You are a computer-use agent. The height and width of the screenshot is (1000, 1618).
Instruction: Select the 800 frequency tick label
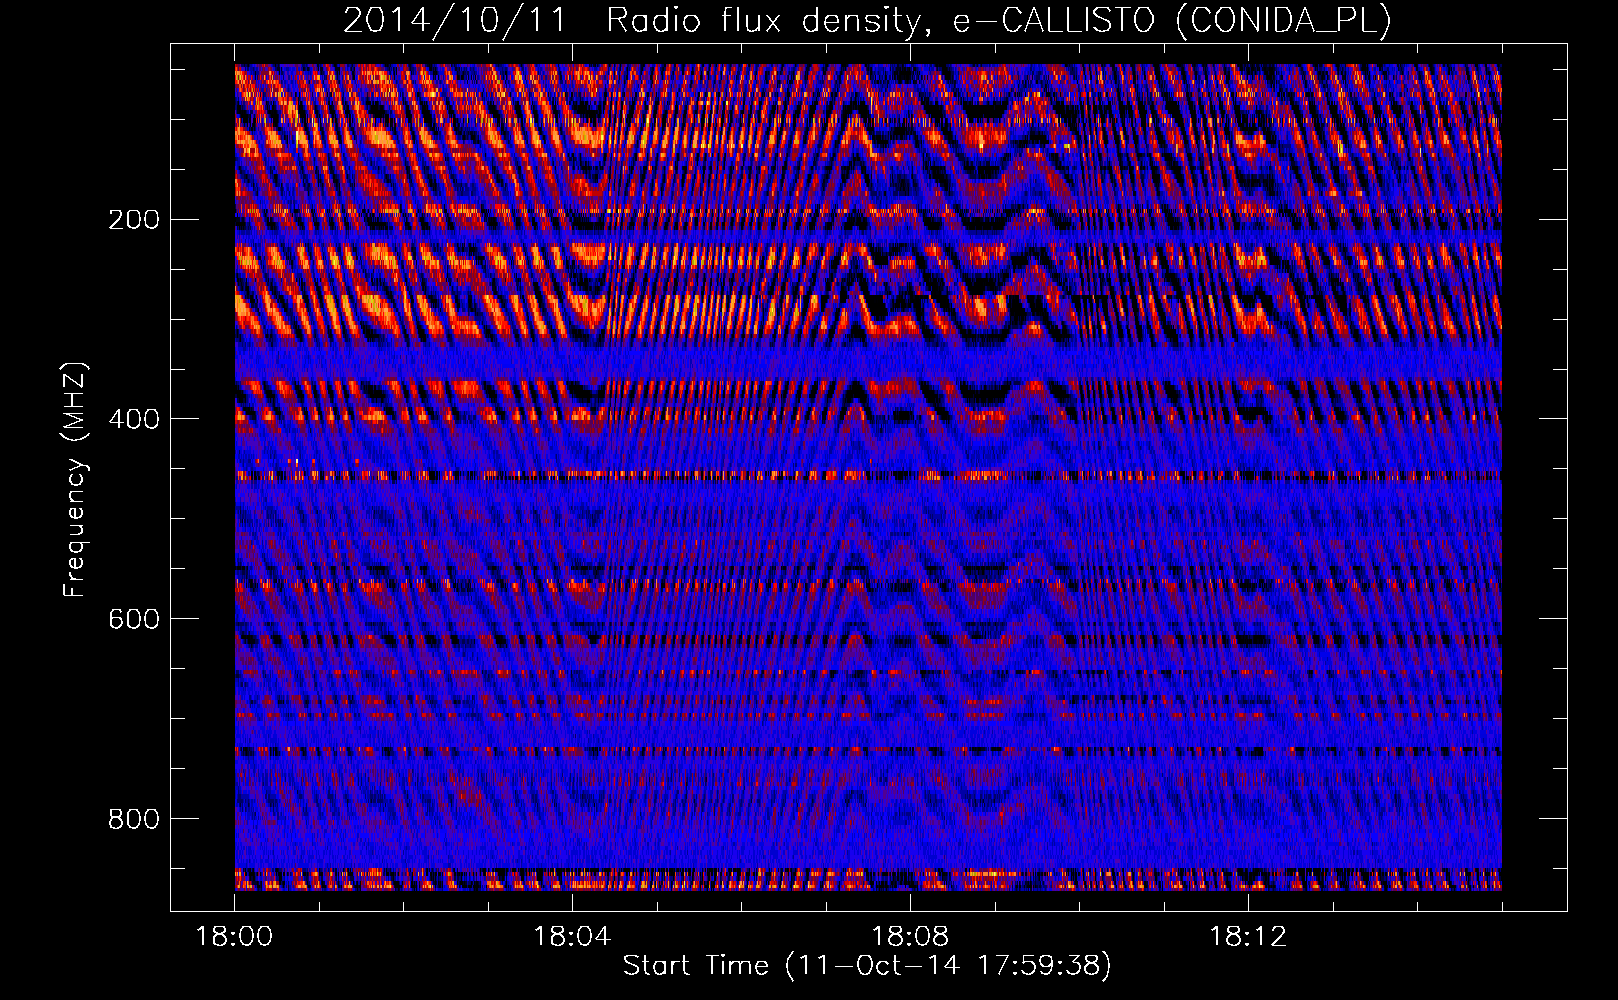(134, 819)
